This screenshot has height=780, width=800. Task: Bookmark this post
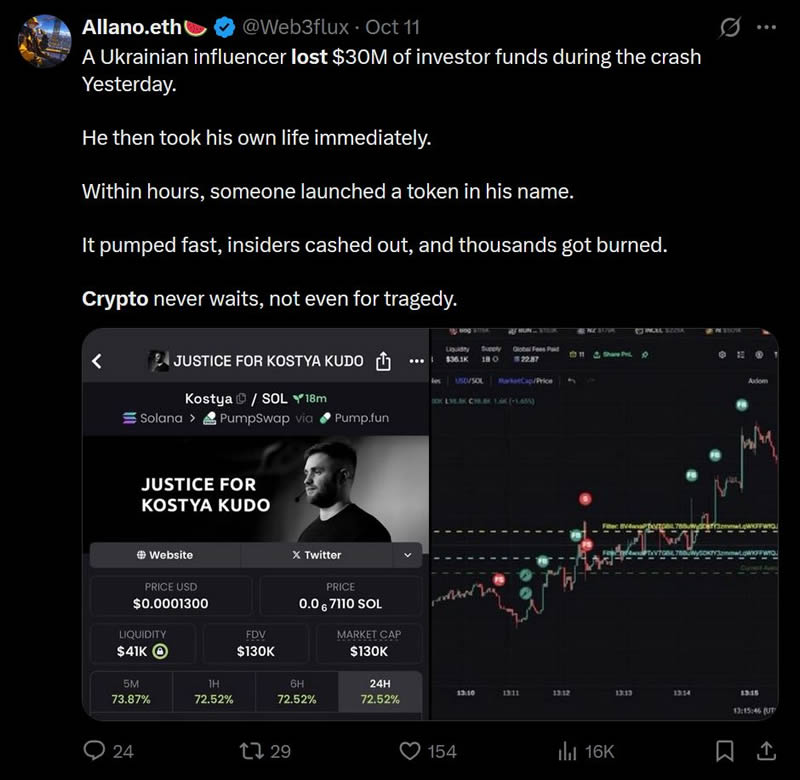[x=728, y=750]
